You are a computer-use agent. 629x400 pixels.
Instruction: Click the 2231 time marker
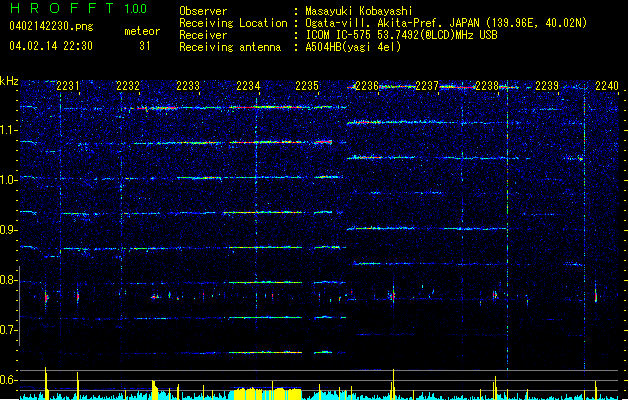pyautogui.click(x=68, y=86)
